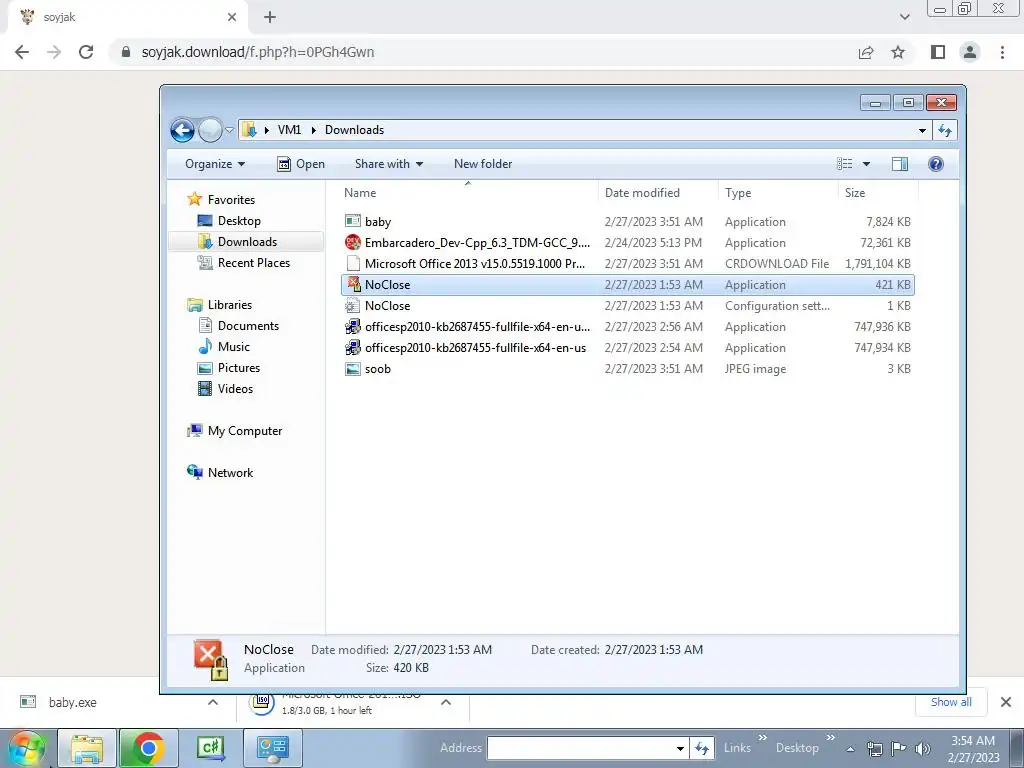Navigate back in Explorer window
The image size is (1024, 768).
coord(183,131)
